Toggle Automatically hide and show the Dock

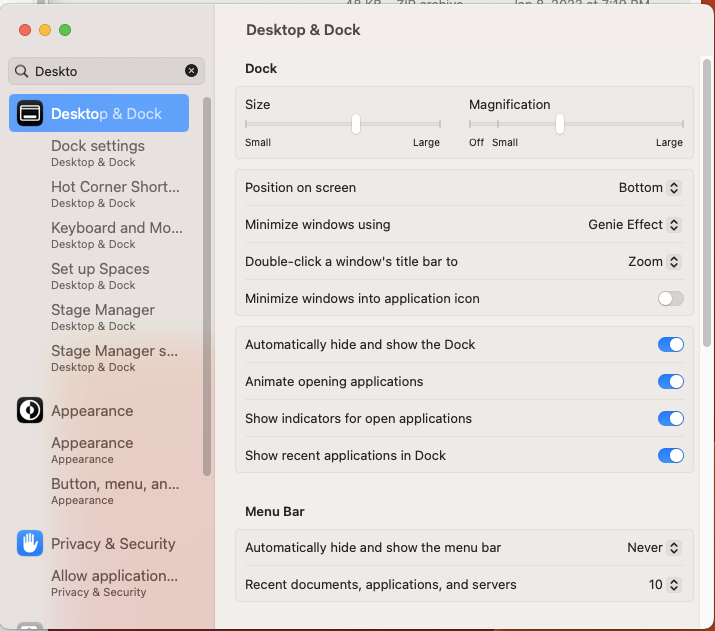pyautogui.click(x=670, y=345)
